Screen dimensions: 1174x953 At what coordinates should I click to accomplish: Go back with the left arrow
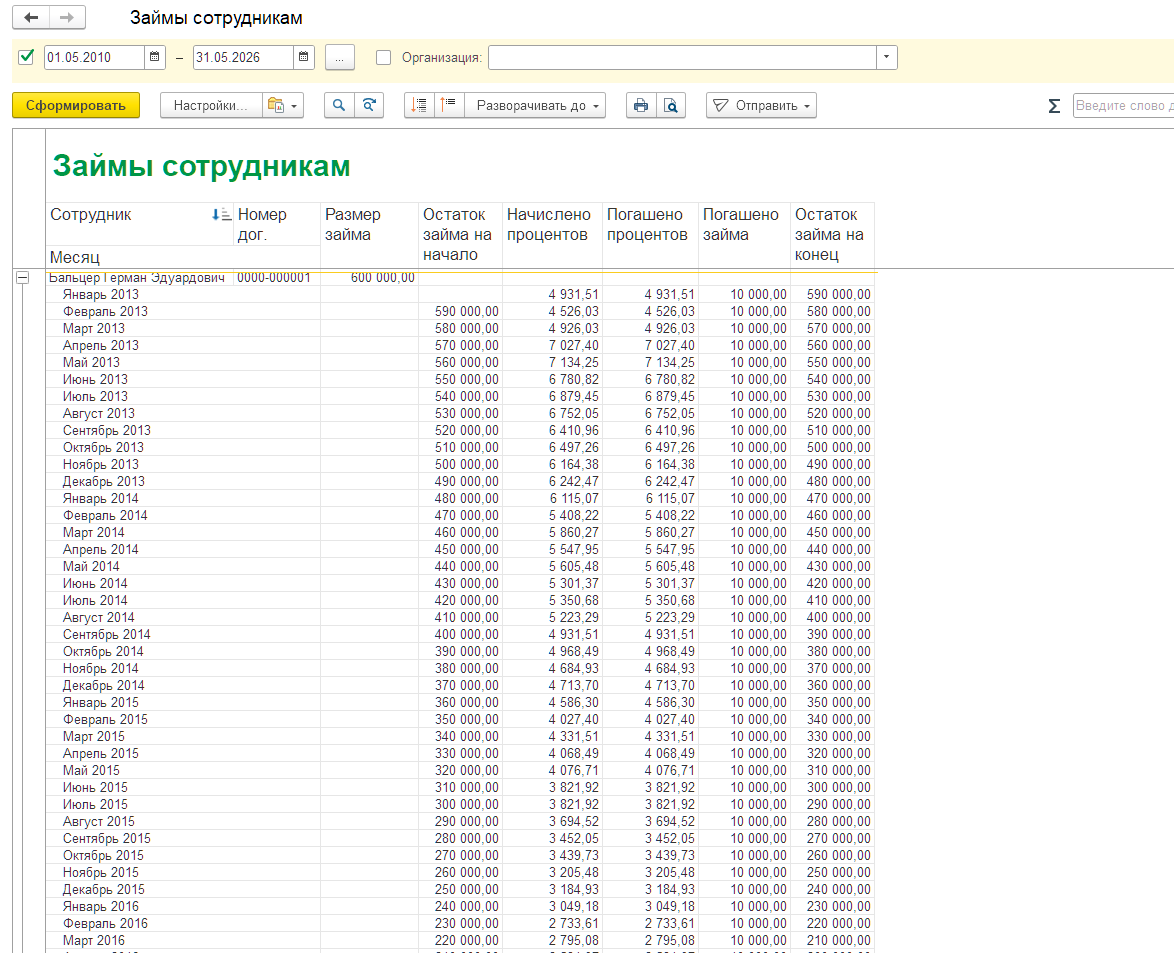(31, 17)
